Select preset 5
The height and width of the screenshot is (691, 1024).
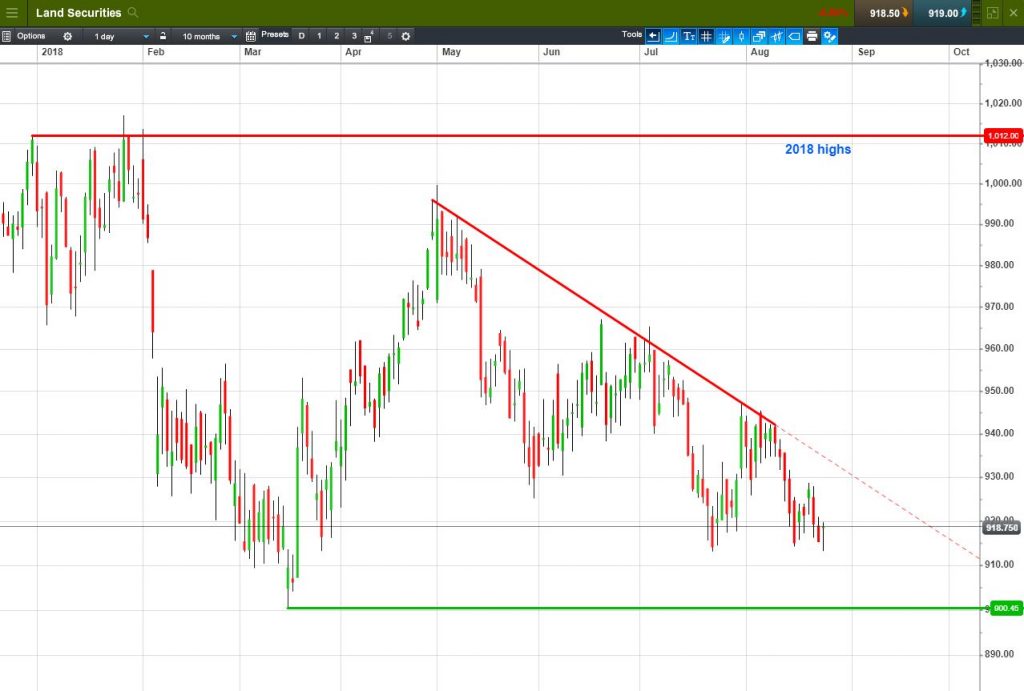click(x=389, y=36)
